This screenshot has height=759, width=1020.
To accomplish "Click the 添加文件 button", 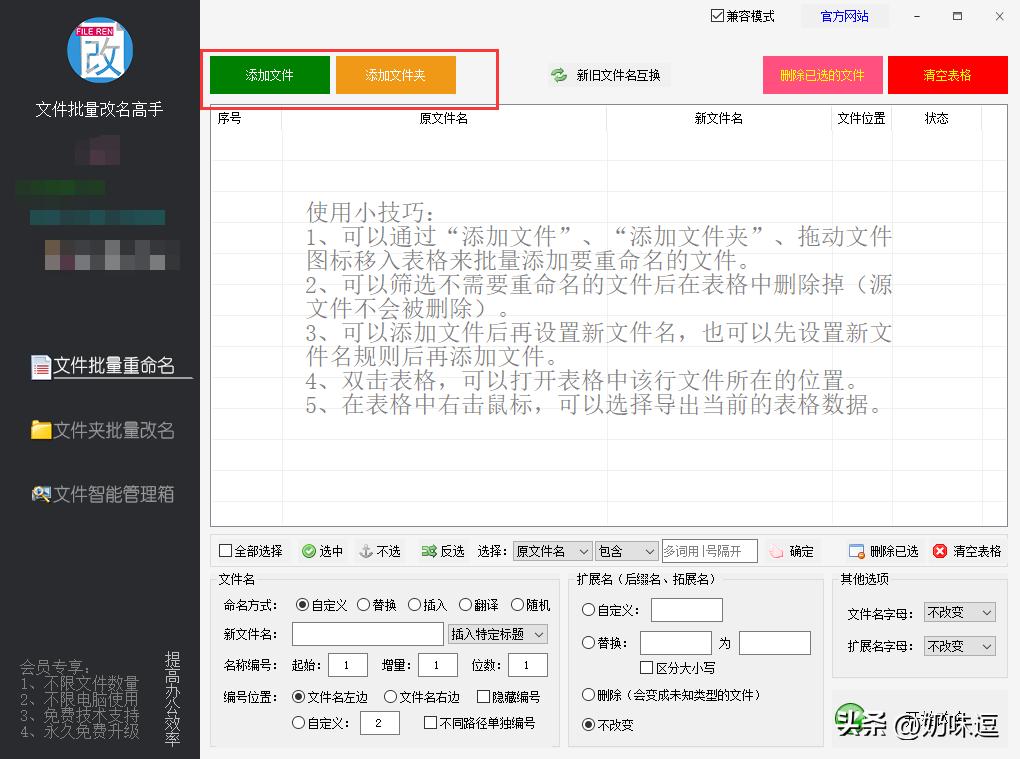I will coord(268,74).
